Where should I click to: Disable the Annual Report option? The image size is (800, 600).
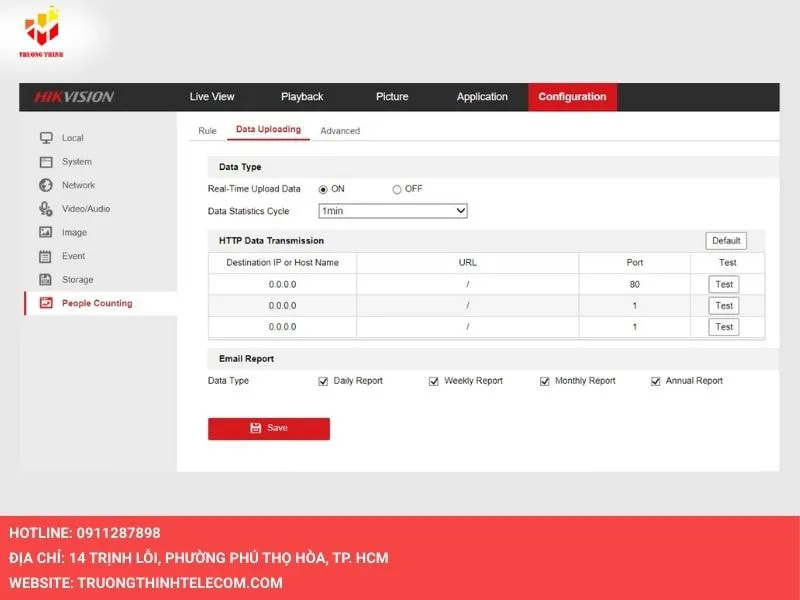tap(655, 381)
